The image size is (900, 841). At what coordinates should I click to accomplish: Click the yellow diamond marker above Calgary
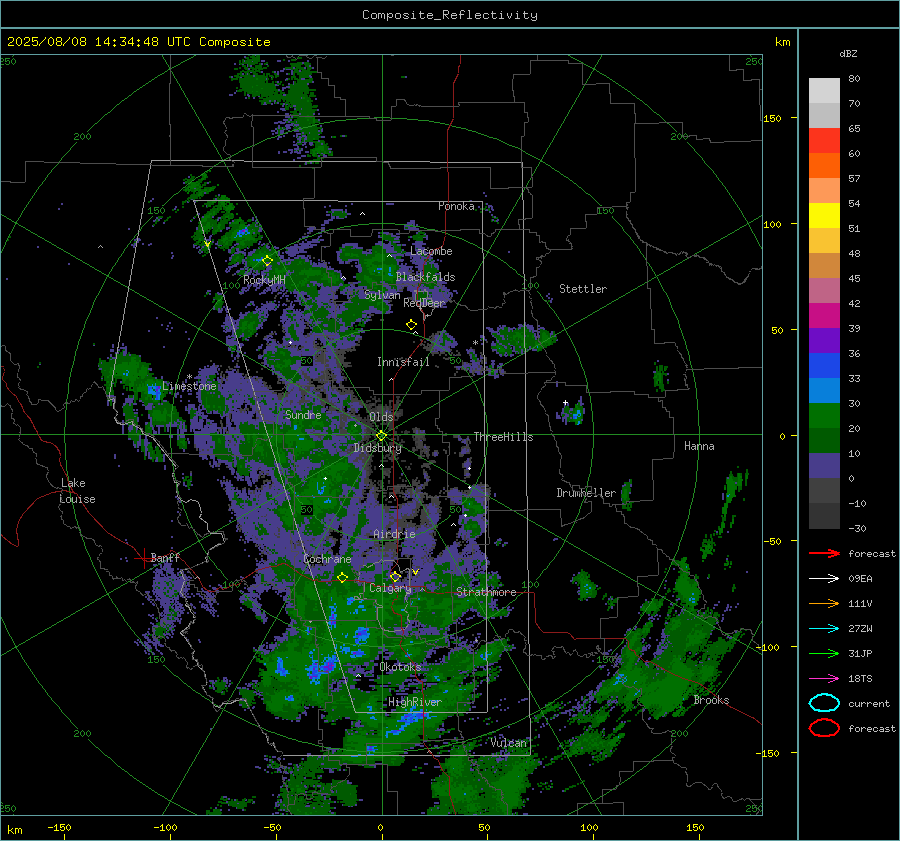[395, 576]
